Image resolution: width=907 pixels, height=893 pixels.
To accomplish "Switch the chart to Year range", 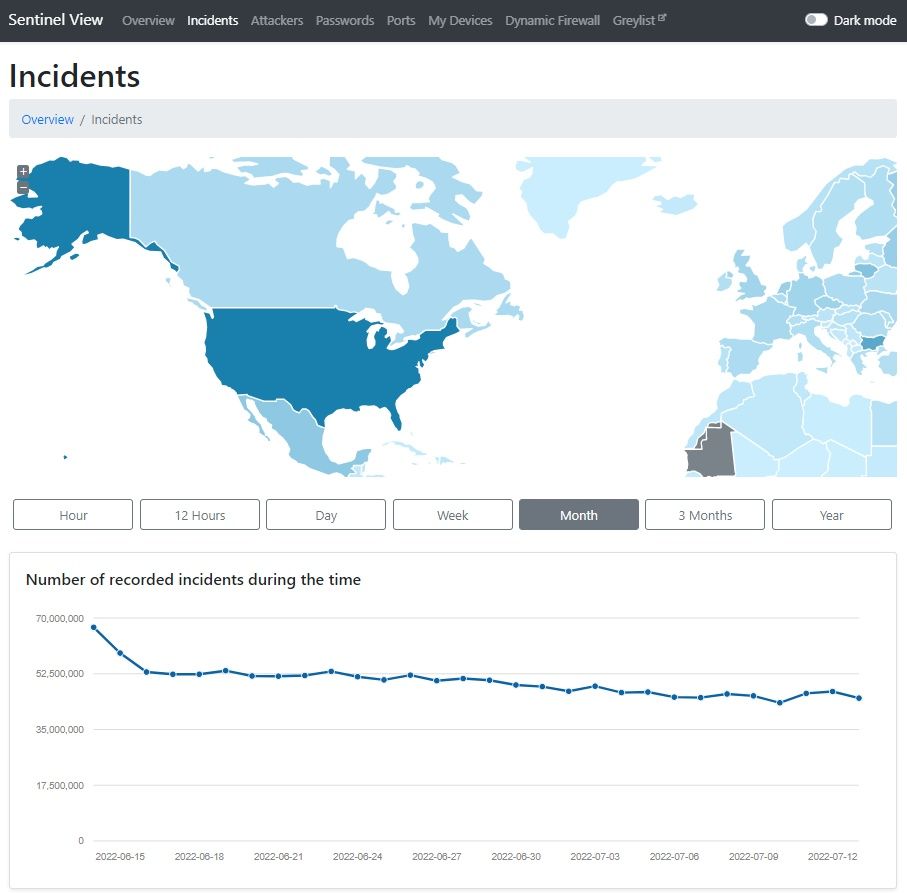I will tap(831, 515).
